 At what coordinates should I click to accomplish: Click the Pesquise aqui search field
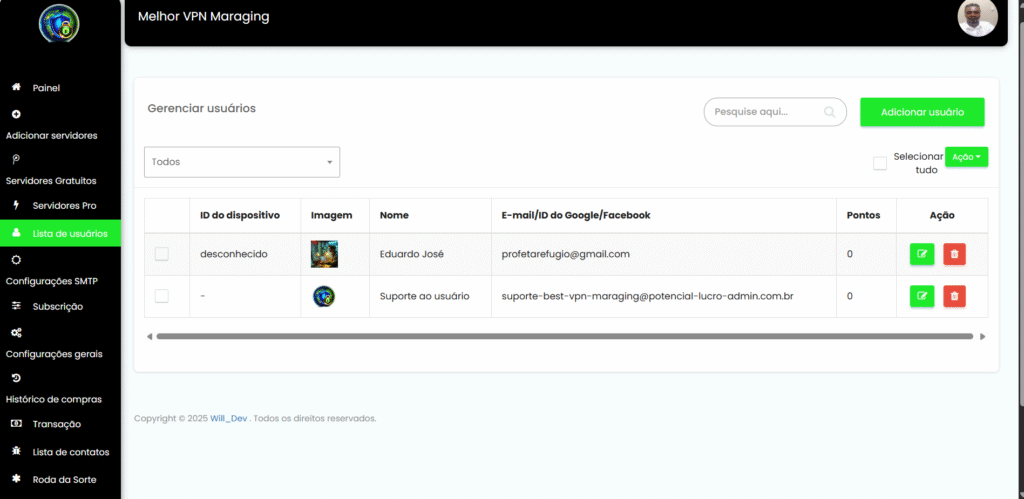(x=765, y=112)
